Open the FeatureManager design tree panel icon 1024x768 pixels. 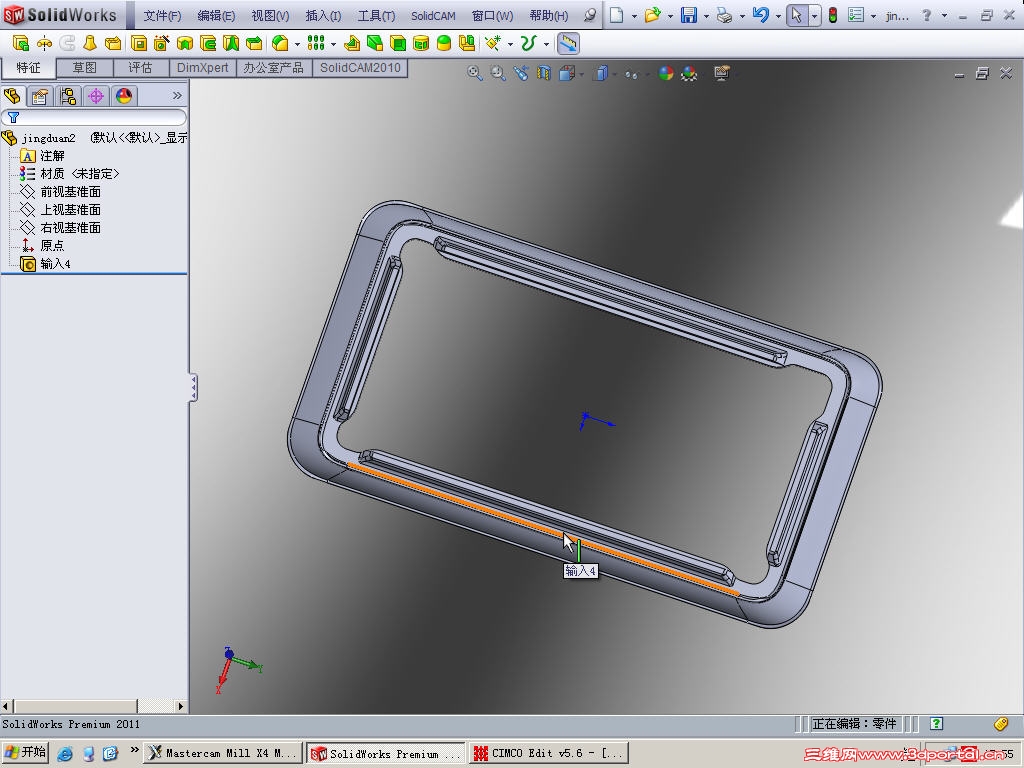click(13, 95)
